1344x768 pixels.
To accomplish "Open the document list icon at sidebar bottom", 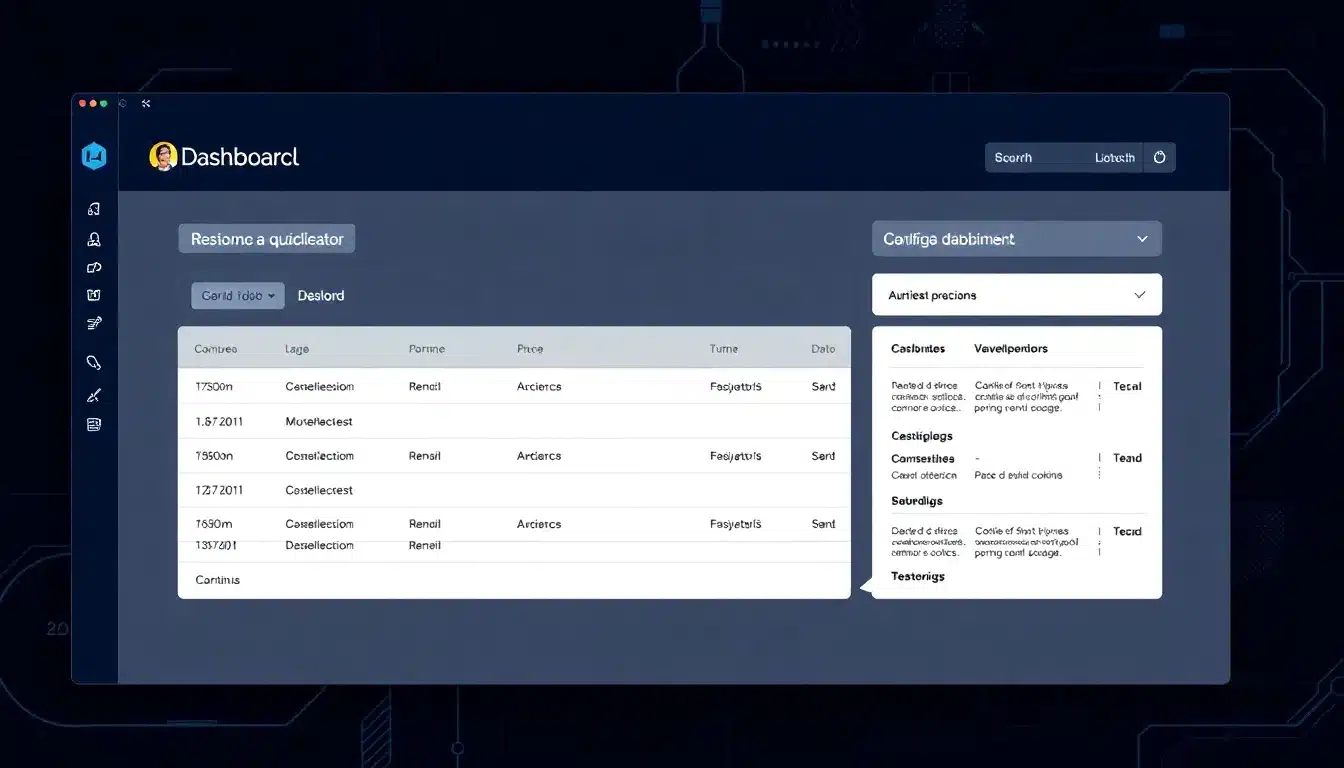I will [x=93, y=423].
